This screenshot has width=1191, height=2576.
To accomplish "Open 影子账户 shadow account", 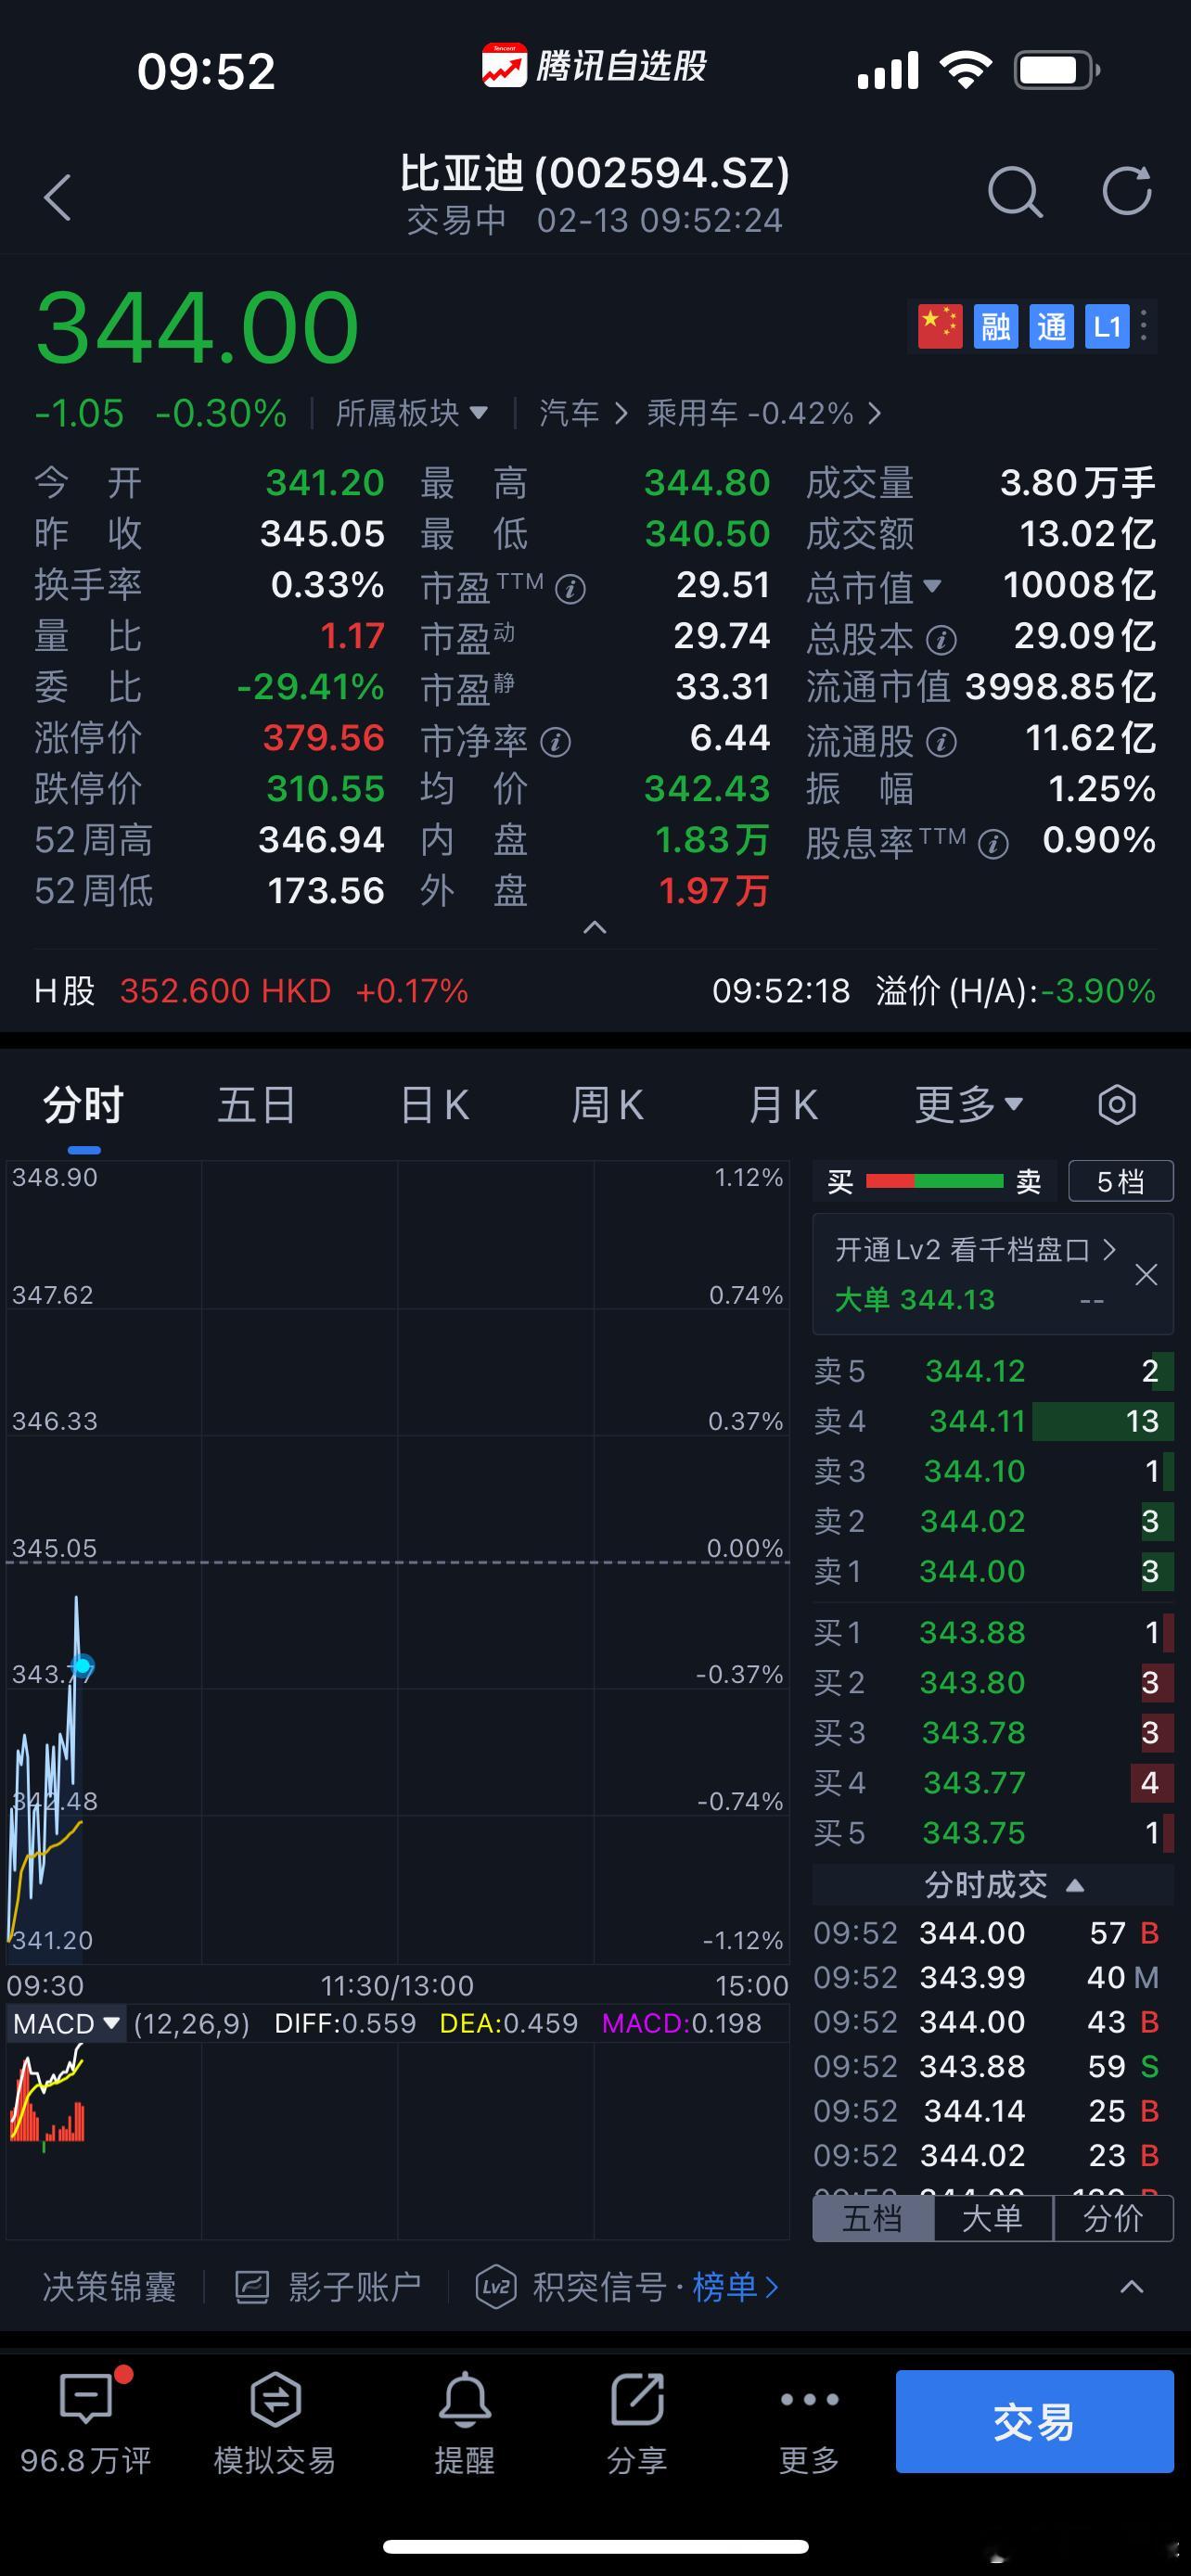I will (328, 2286).
